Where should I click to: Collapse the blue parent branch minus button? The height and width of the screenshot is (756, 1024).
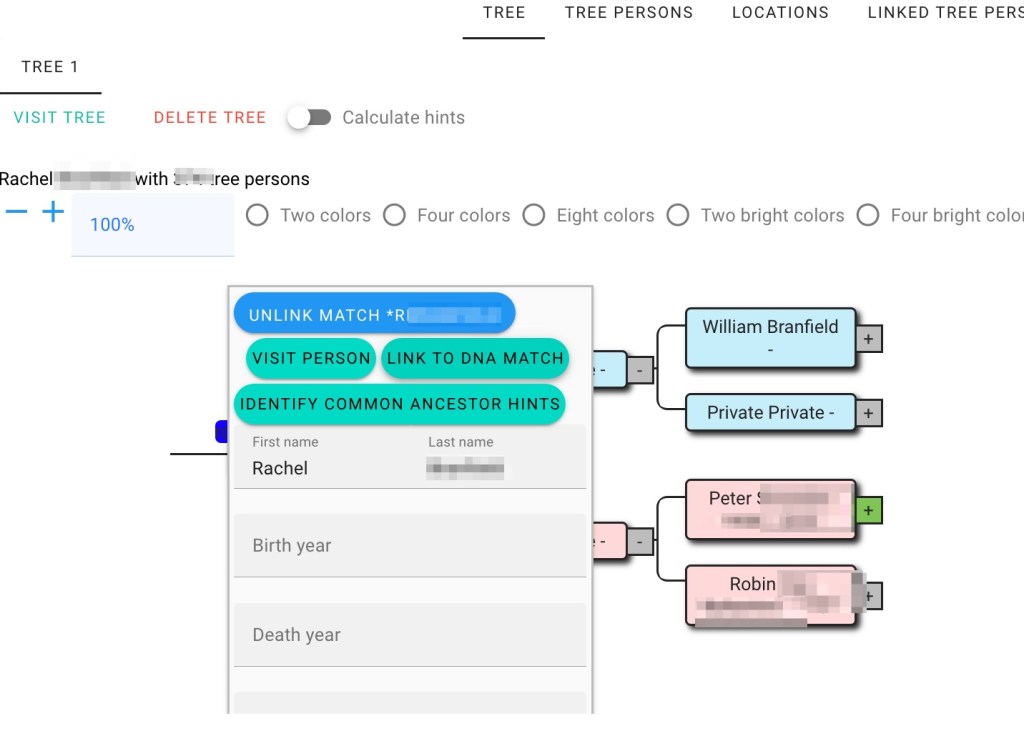pos(640,369)
